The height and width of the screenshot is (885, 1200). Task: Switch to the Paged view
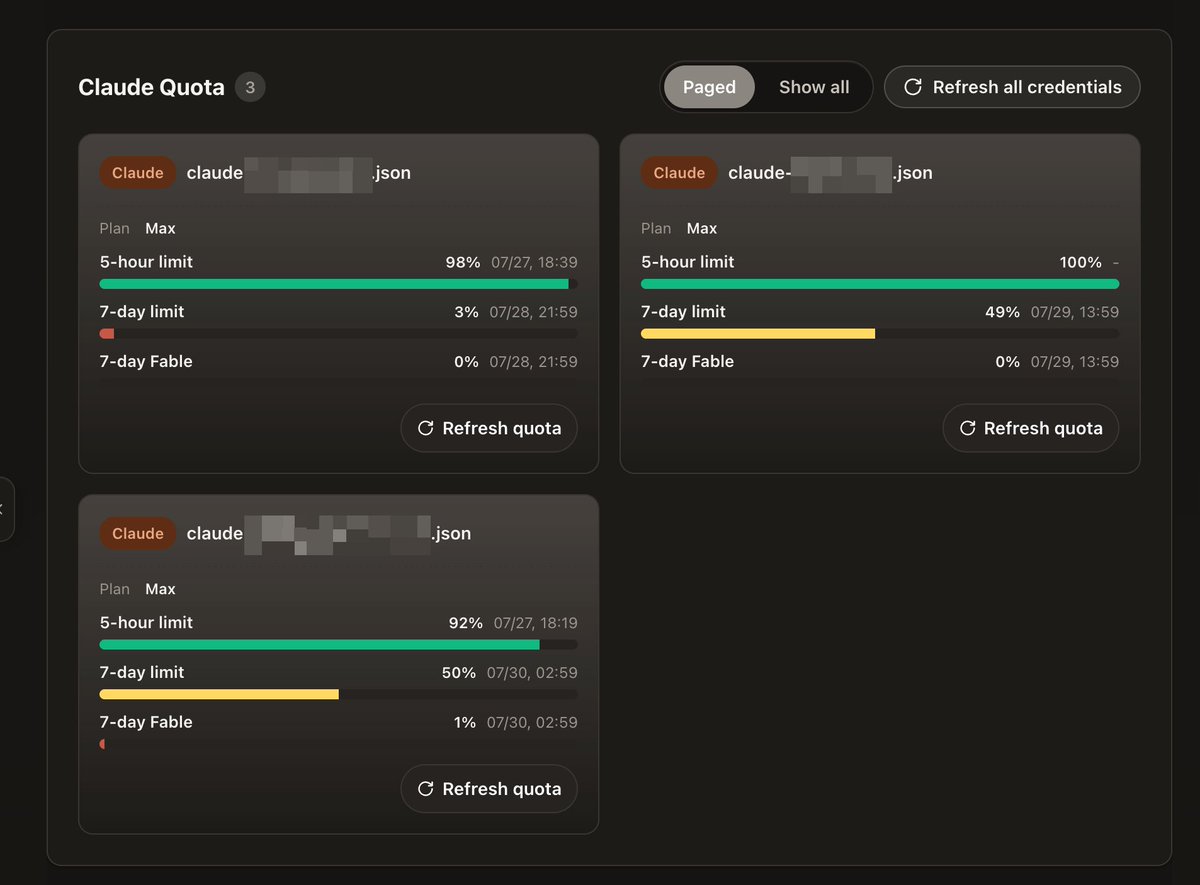(709, 87)
